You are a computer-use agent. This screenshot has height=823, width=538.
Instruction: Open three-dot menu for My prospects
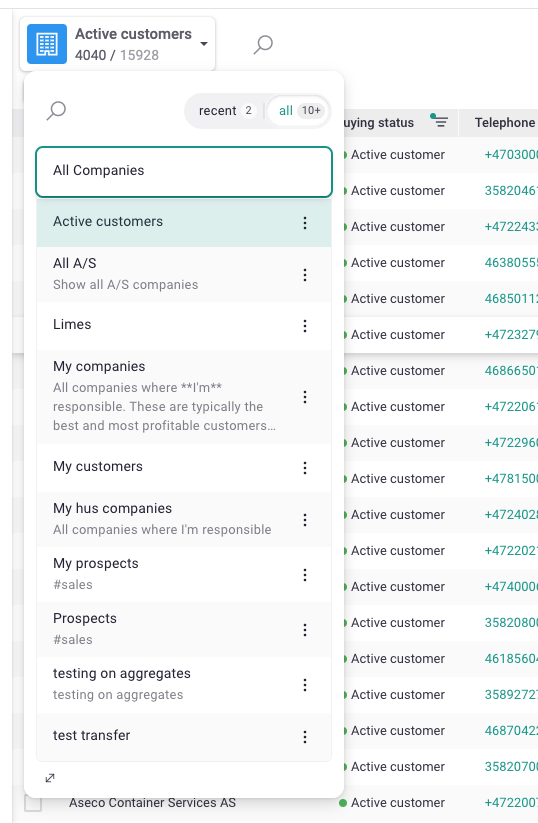point(305,575)
